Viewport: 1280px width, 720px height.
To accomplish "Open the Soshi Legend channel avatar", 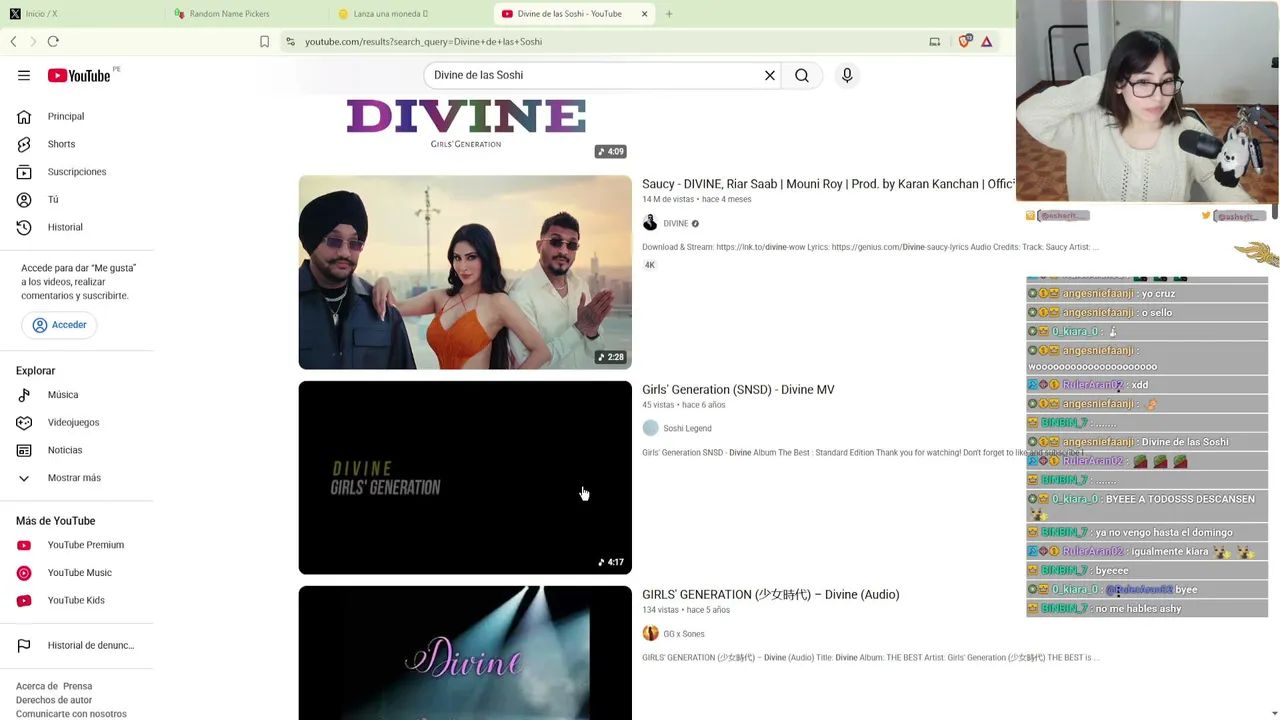I will pyautogui.click(x=650, y=428).
